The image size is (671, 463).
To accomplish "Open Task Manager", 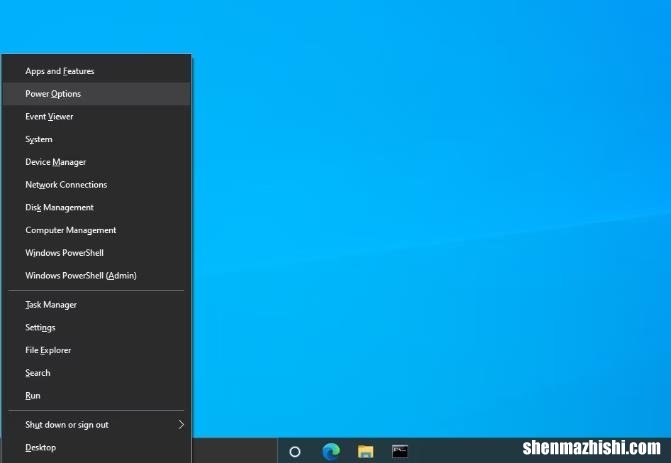I will (x=97, y=305).
